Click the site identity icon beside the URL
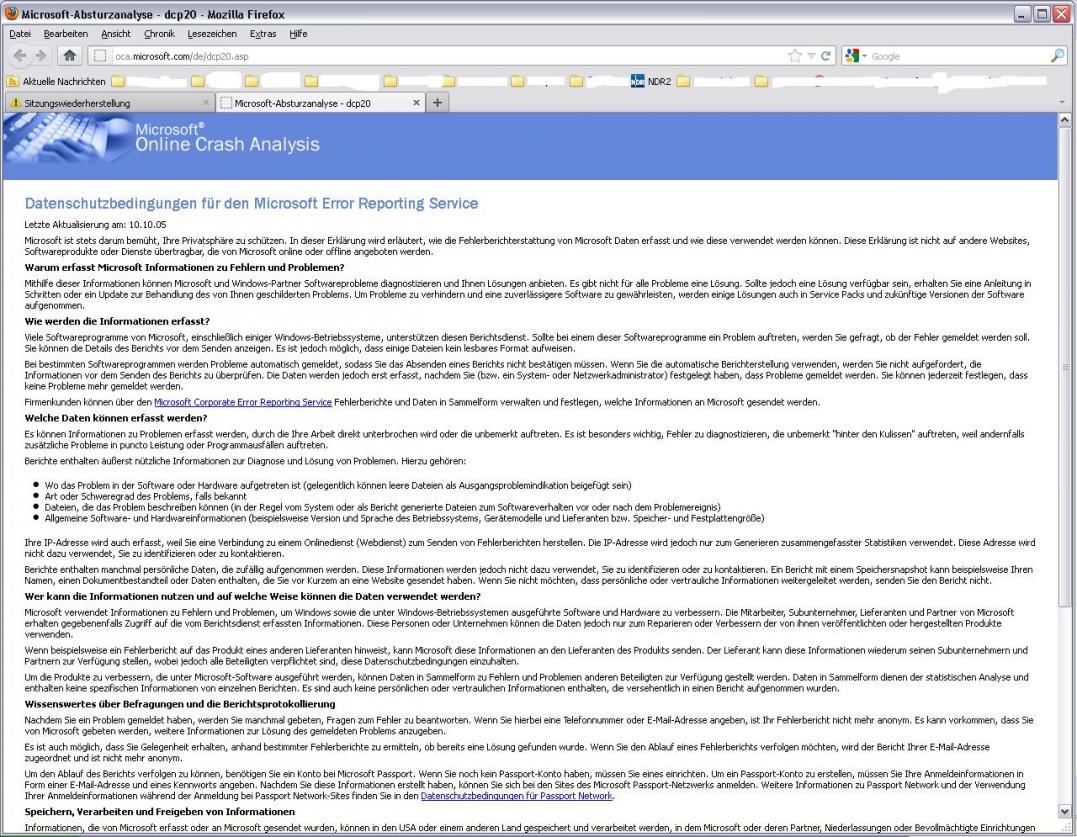The width and height of the screenshot is (1077, 837). [100, 56]
